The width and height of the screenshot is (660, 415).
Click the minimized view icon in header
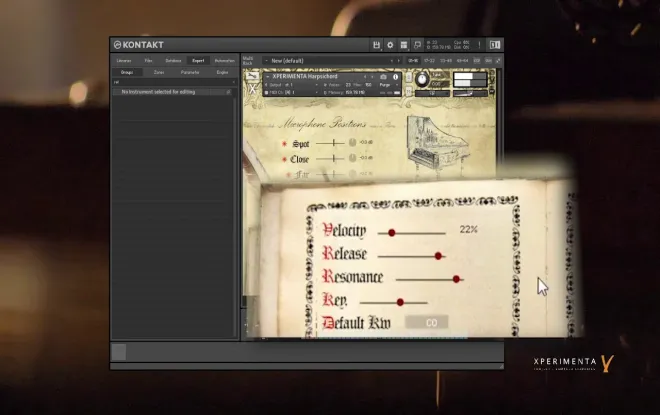(417, 45)
